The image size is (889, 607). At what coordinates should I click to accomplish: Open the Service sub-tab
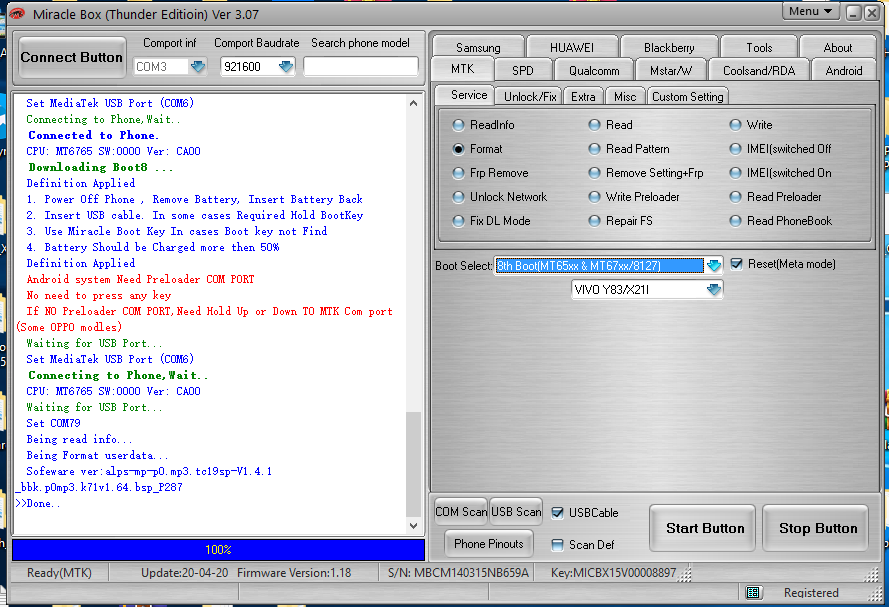pyautogui.click(x=465, y=95)
